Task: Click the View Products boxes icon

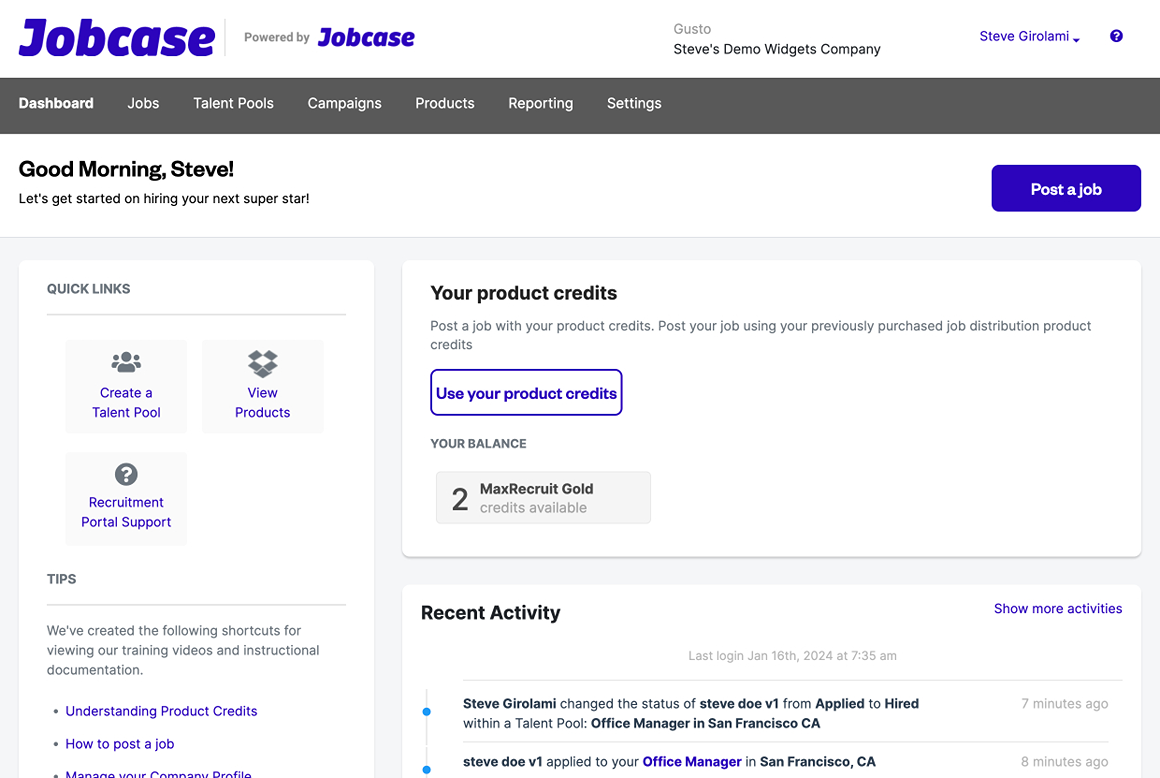Action: coord(263,363)
